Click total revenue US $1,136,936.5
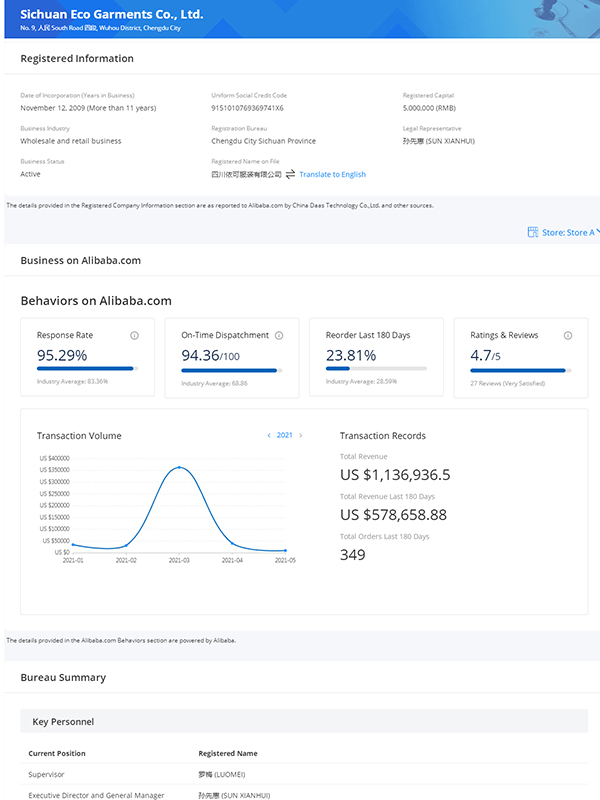The width and height of the screenshot is (600, 800). point(395,475)
